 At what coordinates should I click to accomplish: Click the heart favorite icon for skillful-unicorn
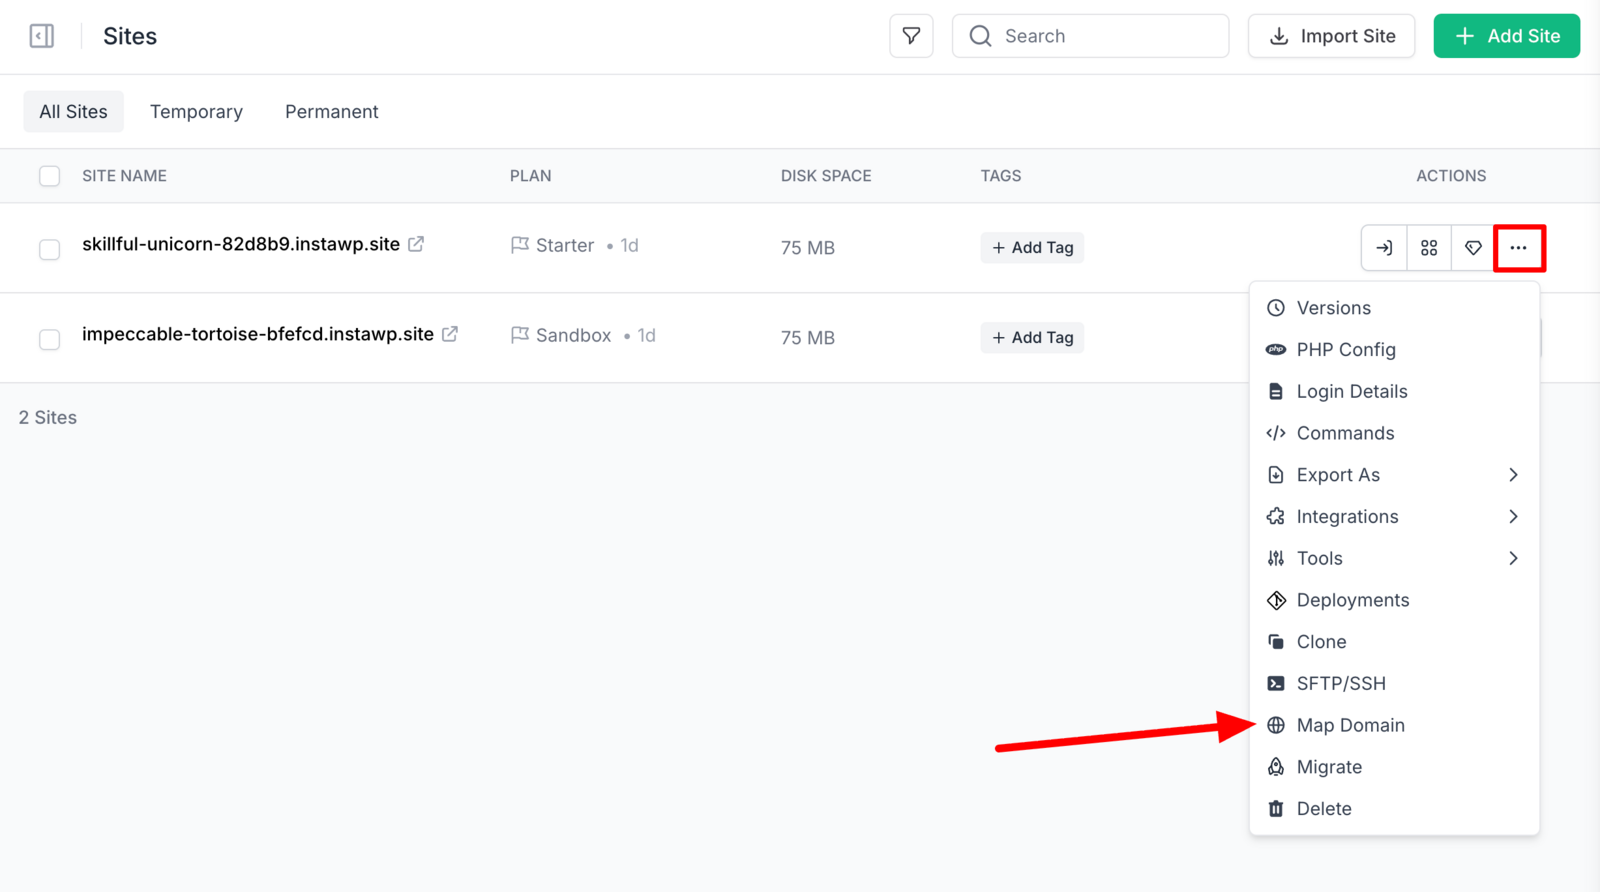1473,248
